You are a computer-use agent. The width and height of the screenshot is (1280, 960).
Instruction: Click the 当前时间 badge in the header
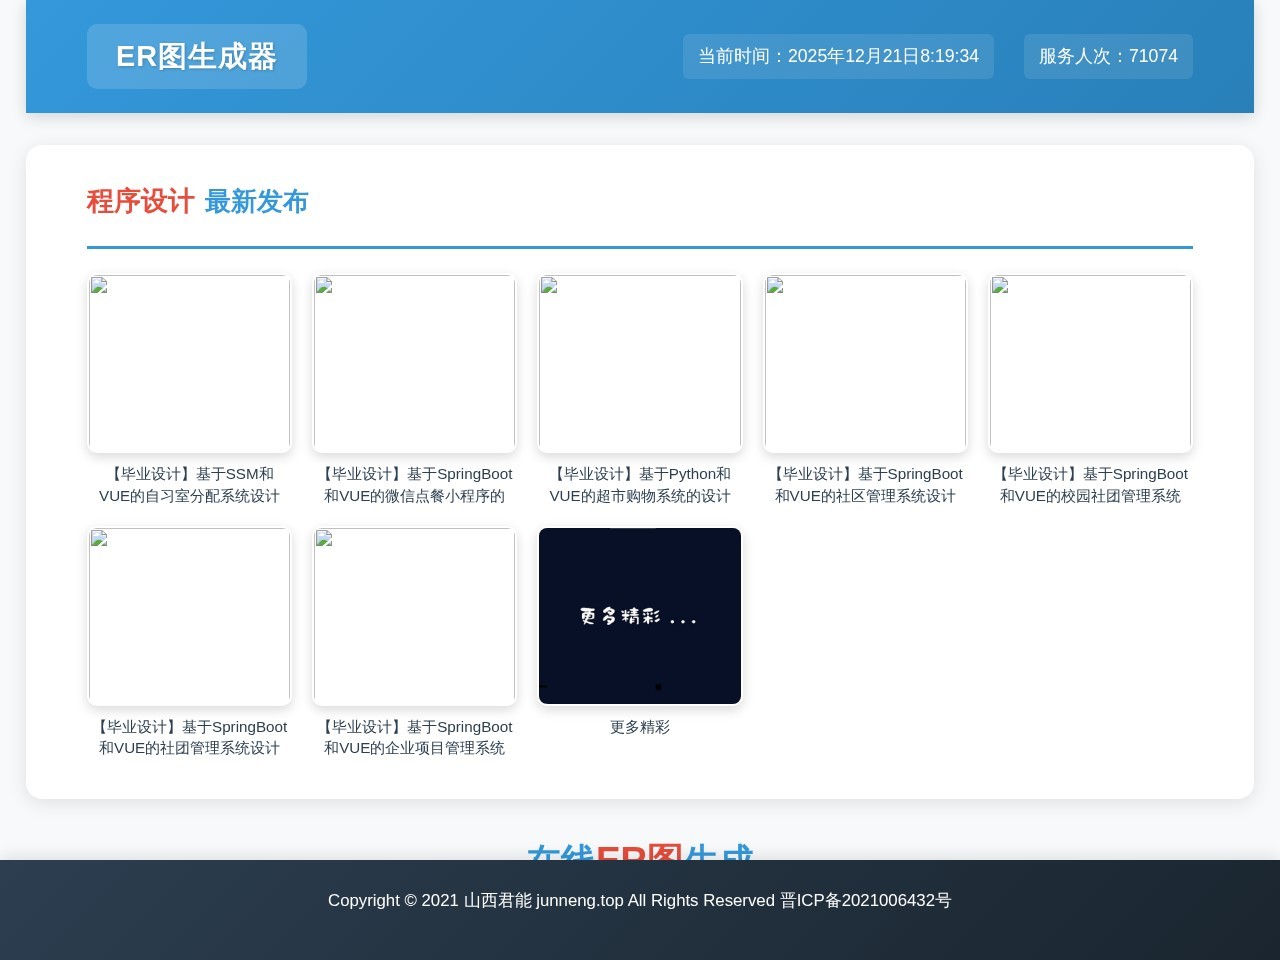point(838,56)
